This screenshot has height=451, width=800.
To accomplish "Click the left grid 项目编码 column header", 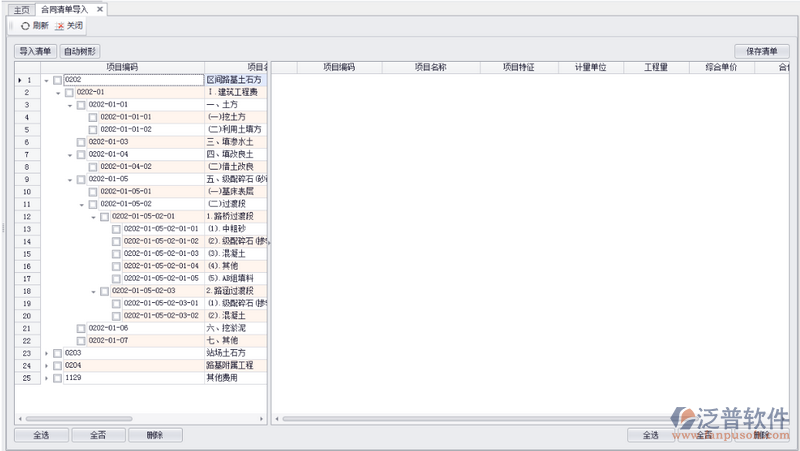I will pyautogui.click(x=122, y=67).
